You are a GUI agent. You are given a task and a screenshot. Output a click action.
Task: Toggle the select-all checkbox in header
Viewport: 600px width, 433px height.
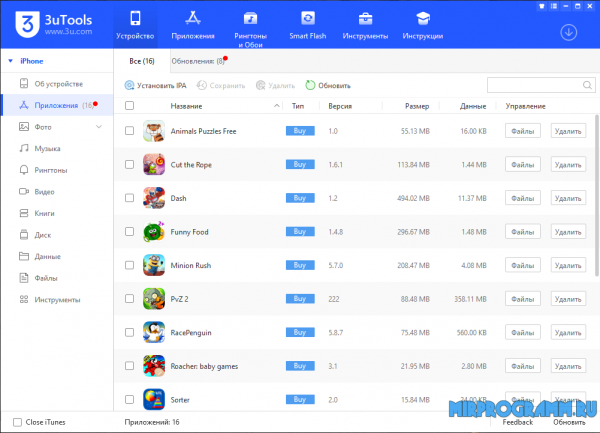[129, 106]
